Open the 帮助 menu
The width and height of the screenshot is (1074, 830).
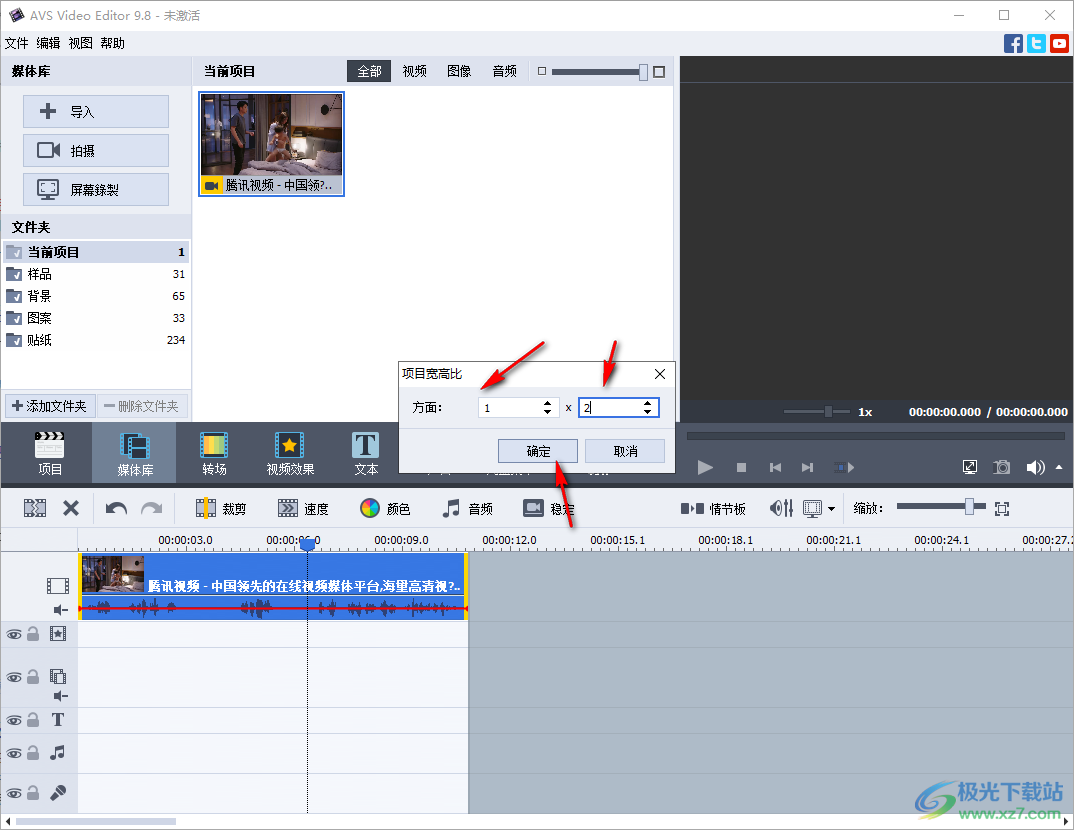[112, 43]
